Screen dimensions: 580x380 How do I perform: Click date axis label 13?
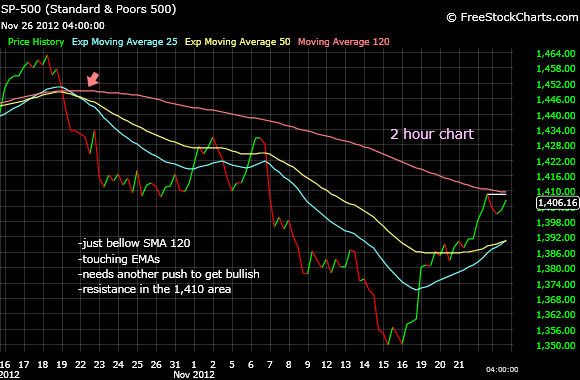pyautogui.click(x=345, y=365)
